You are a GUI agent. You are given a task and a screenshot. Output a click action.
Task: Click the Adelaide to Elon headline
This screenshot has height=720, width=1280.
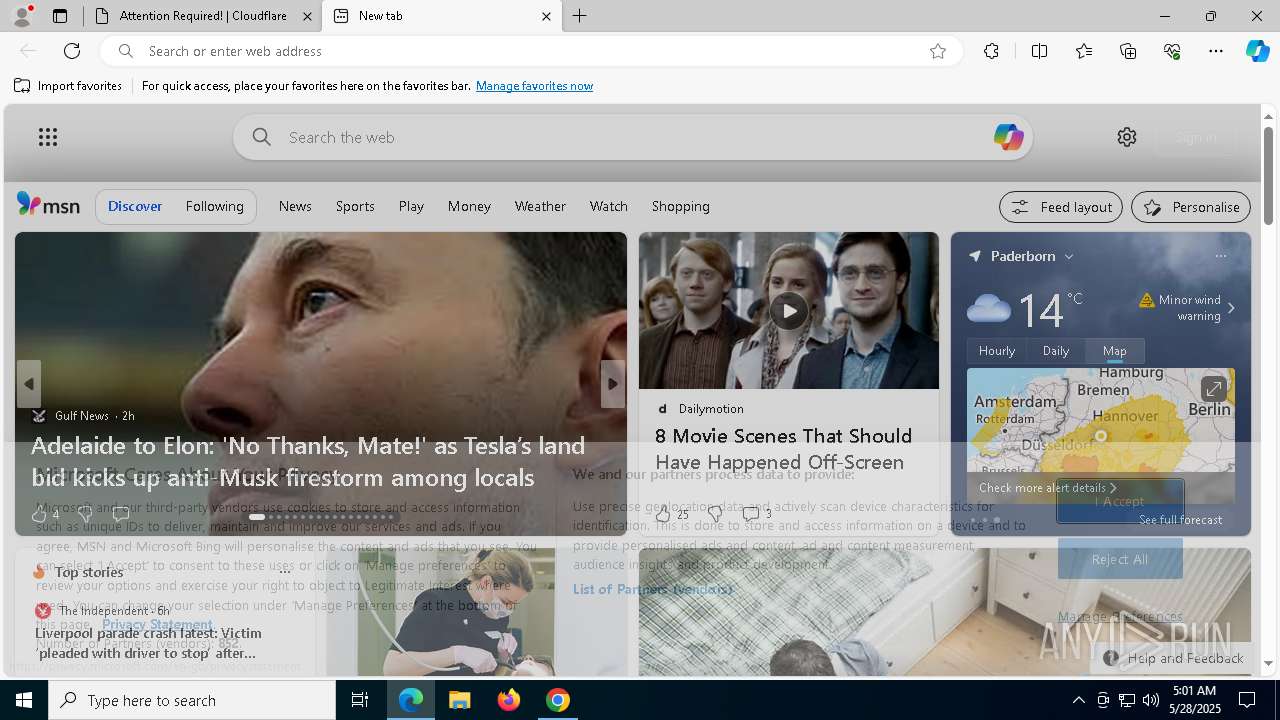(x=308, y=461)
